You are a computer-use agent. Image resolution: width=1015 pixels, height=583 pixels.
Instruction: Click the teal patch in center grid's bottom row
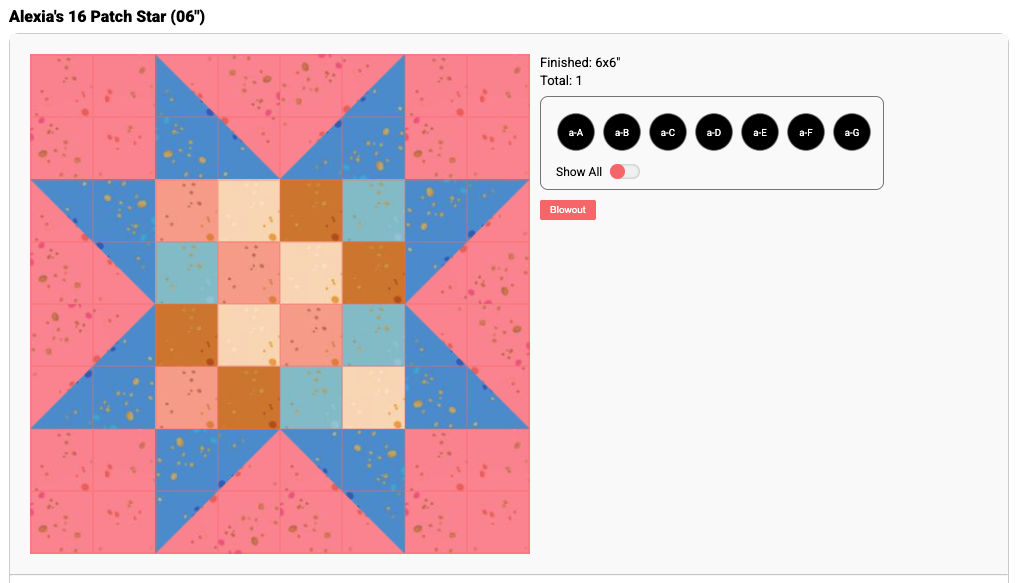[311, 397]
